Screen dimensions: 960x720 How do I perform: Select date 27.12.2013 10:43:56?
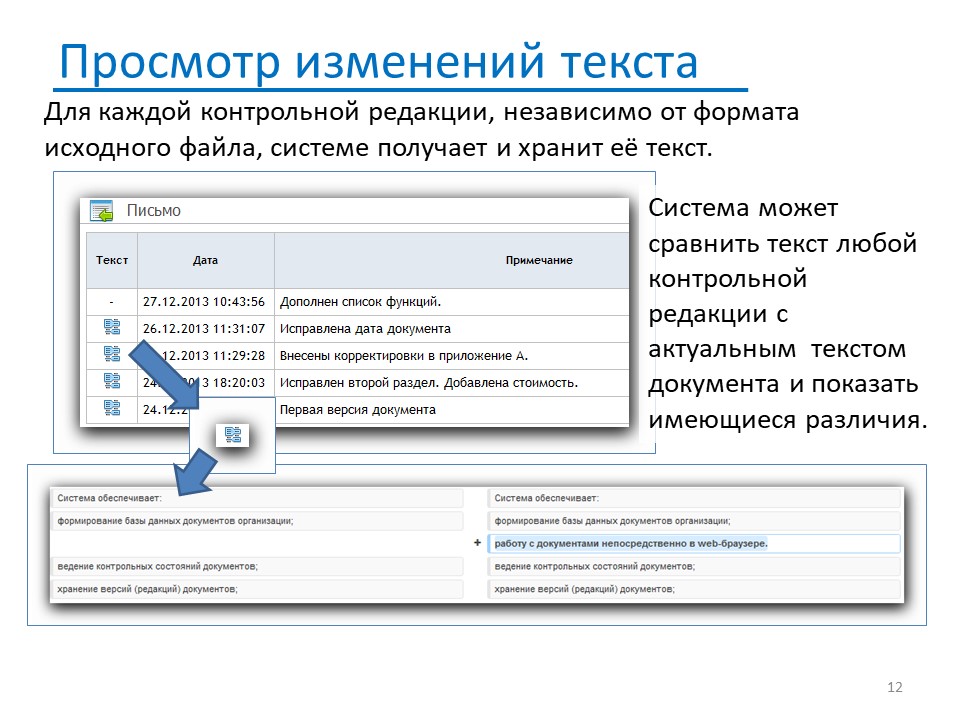pyautogui.click(x=204, y=302)
